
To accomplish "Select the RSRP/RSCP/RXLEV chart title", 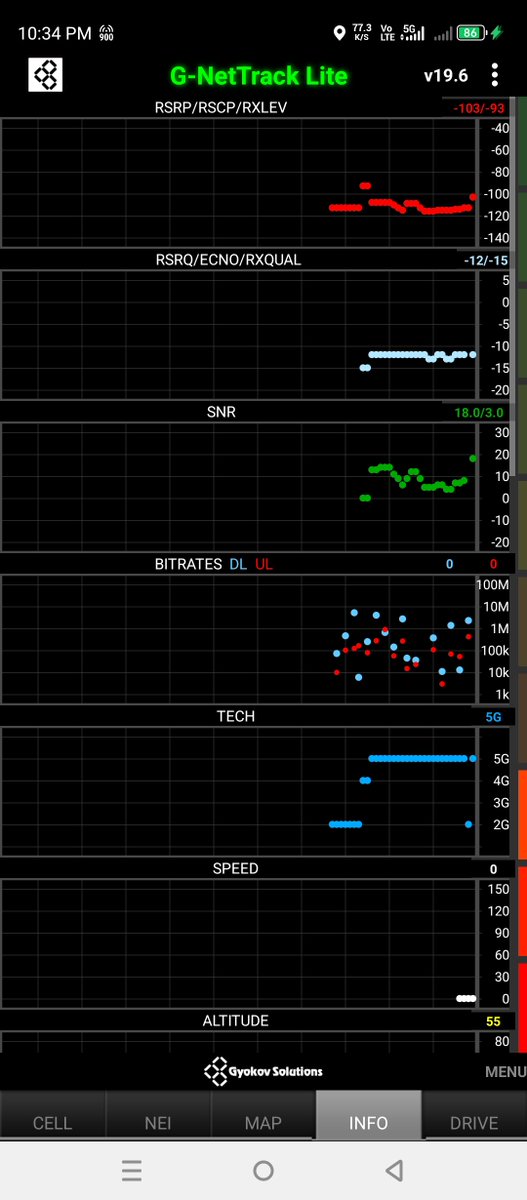I will click(x=221, y=107).
